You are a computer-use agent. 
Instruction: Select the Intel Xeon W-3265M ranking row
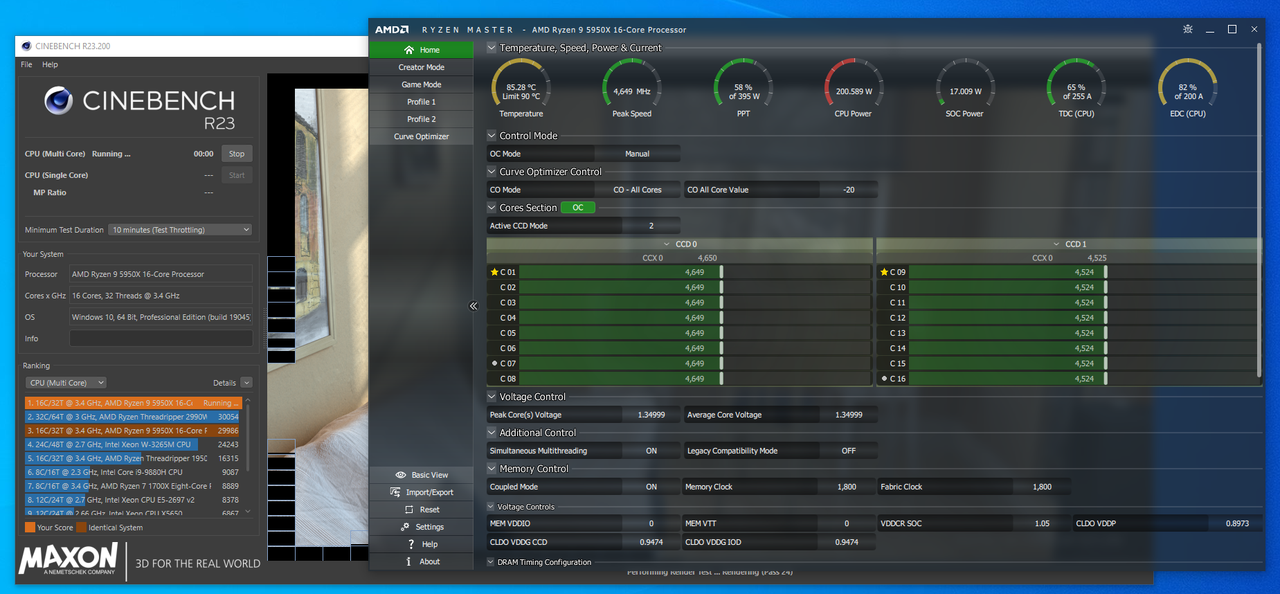133,444
